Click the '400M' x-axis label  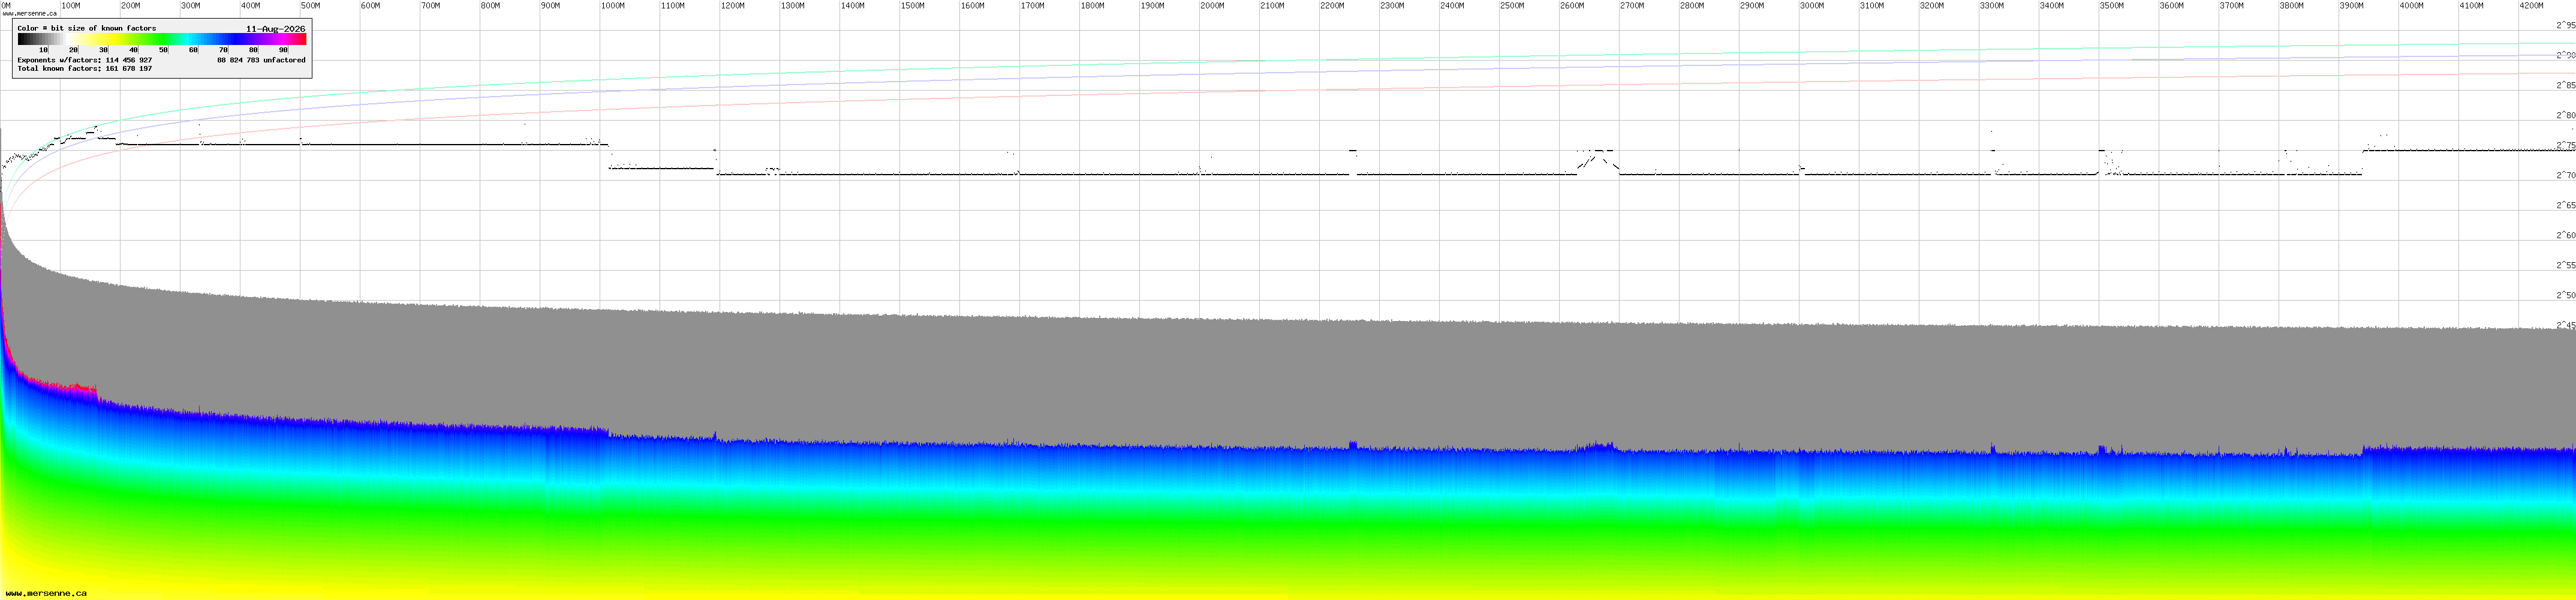(251, 6)
